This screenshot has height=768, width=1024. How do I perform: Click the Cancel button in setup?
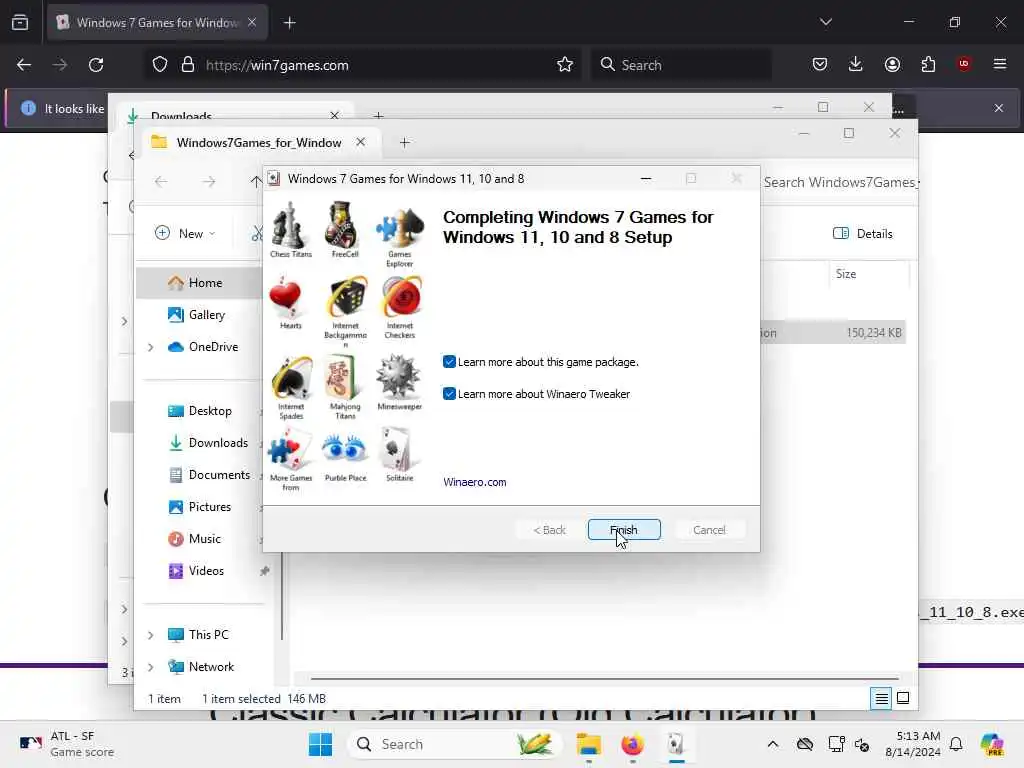(709, 530)
